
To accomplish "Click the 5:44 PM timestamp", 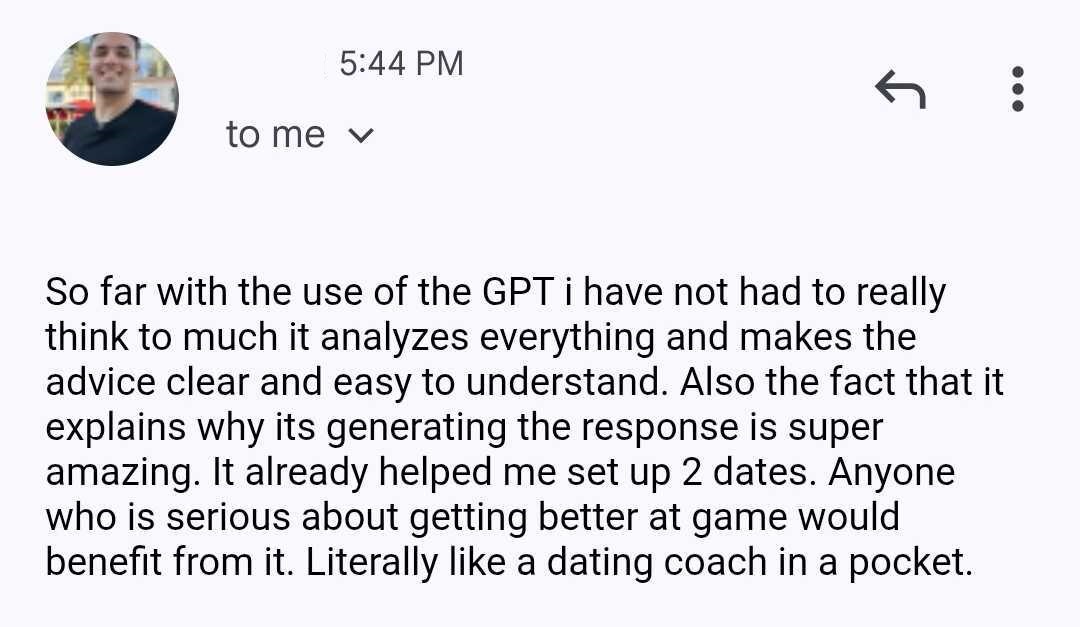I will click(401, 64).
